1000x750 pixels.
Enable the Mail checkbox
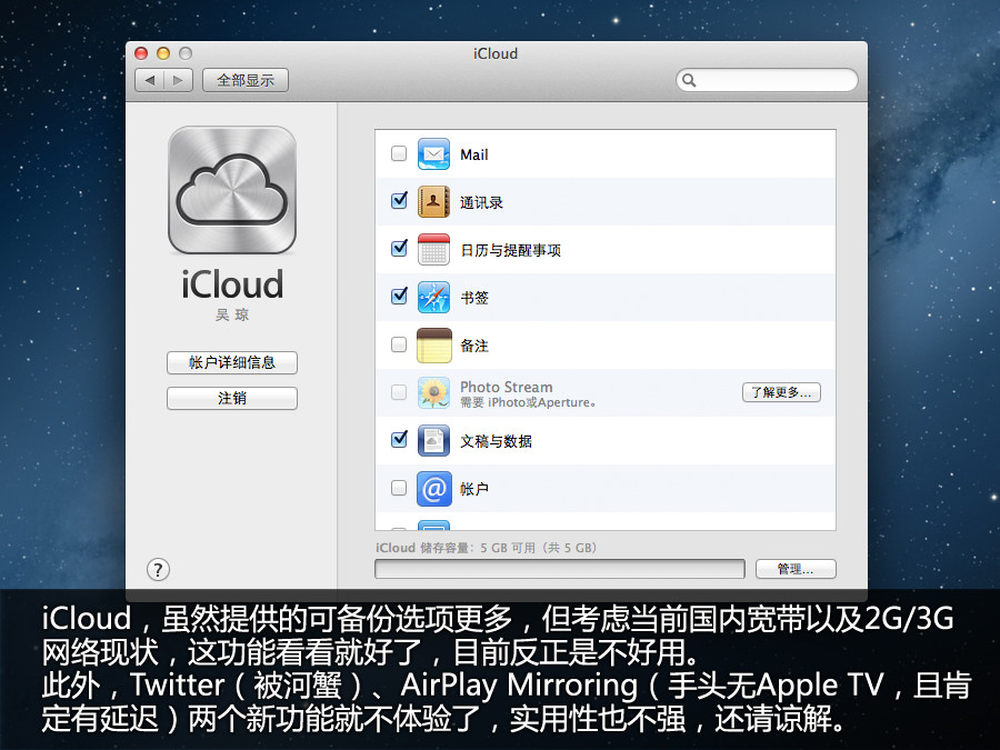tap(399, 153)
